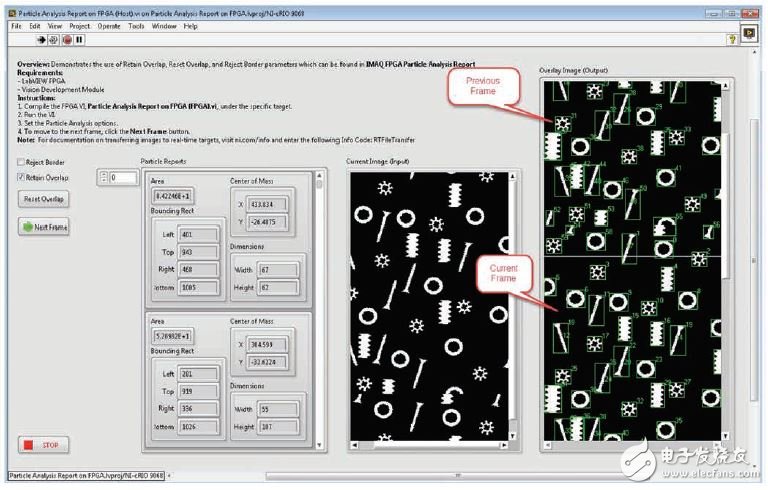The width and height of the screenshot is (768, 490).
Task: Click the Overlay Image scrollbar up arrow
Action: [x=726, y=84]
